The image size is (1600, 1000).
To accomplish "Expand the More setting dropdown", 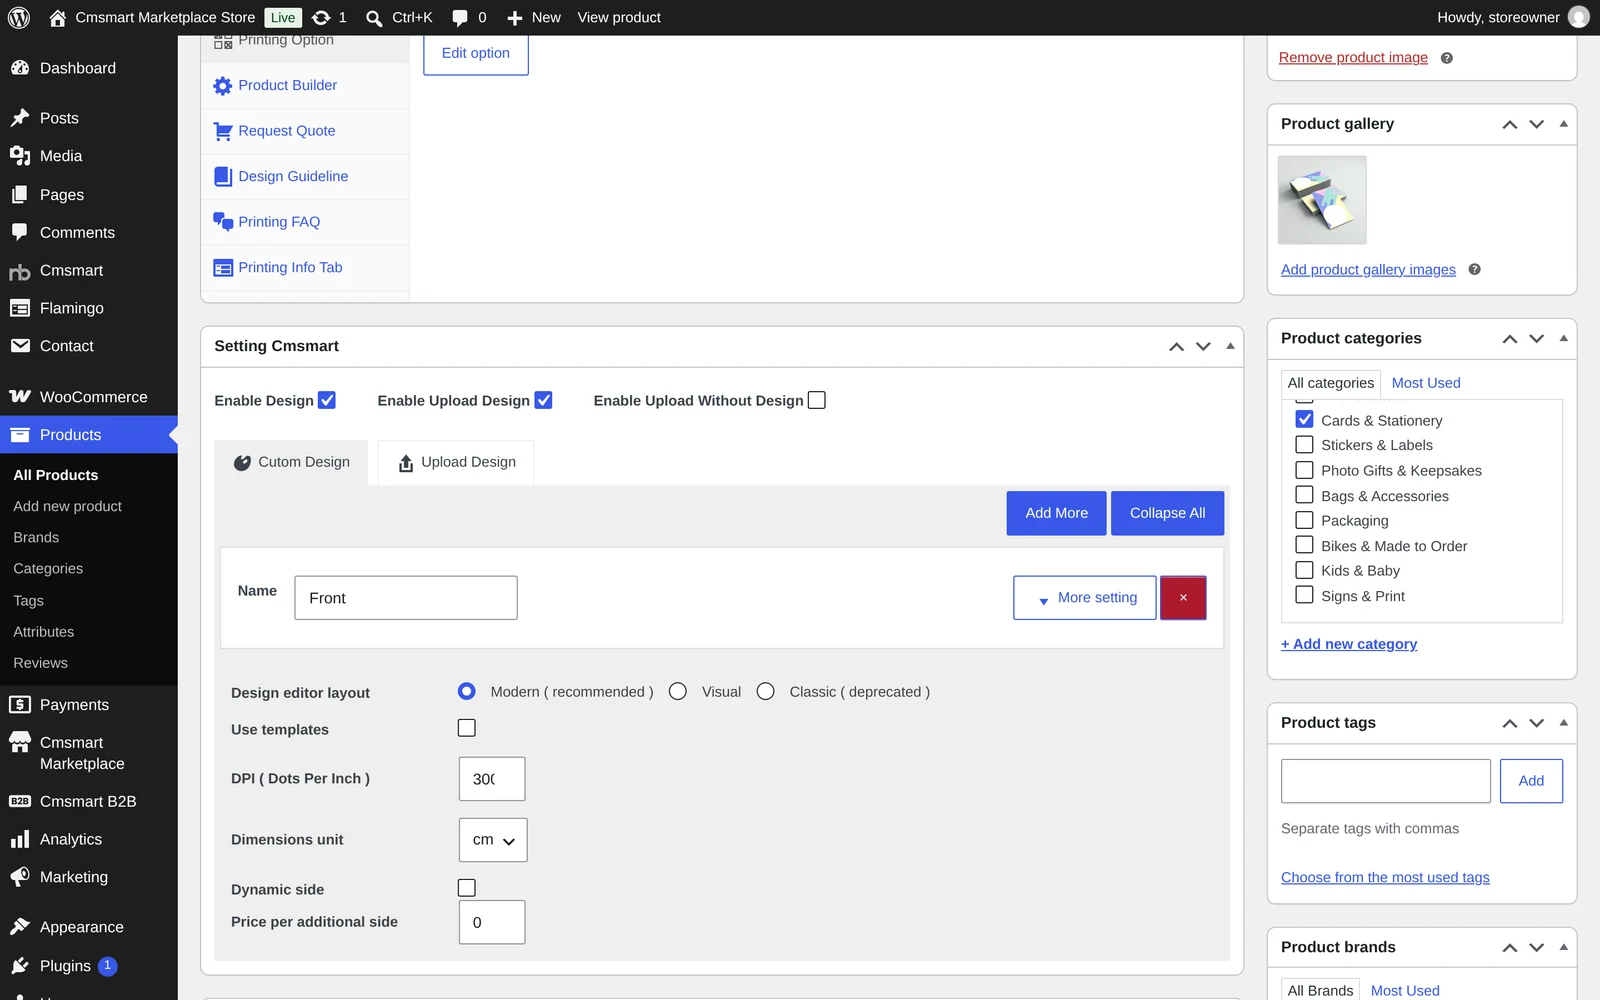I will 1085,598.
